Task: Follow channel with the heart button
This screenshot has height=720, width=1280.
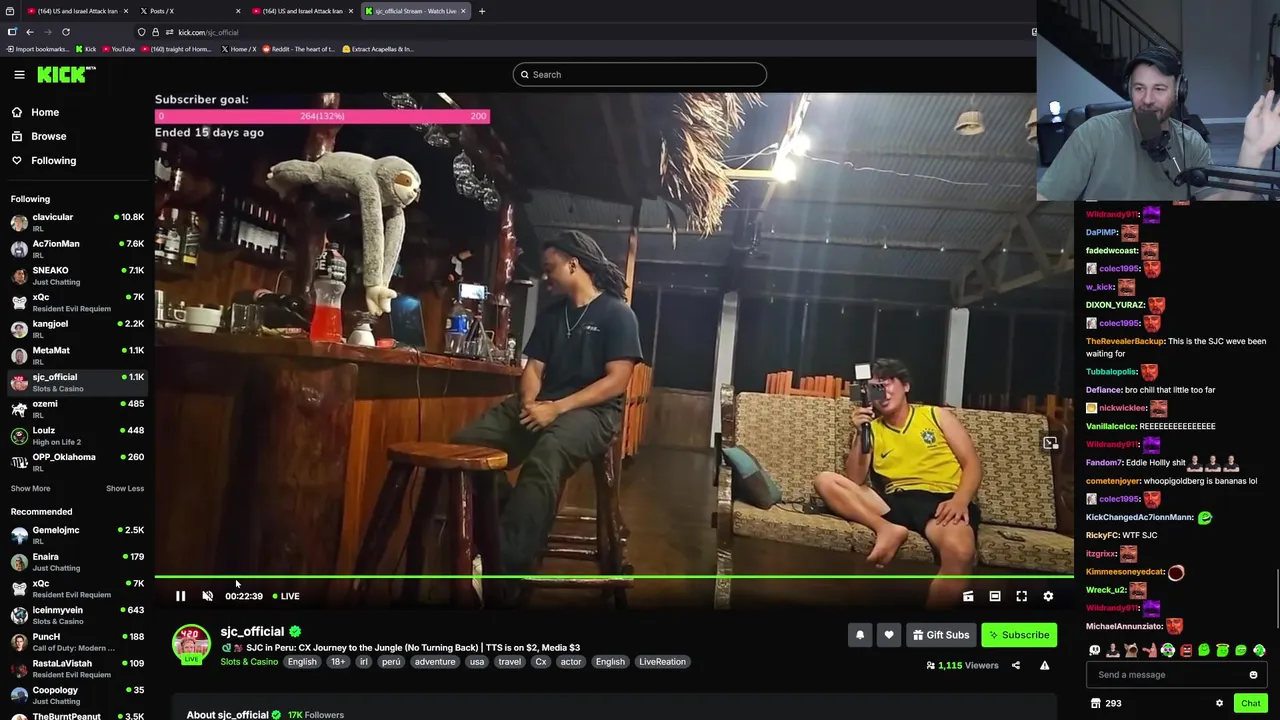Action: 889,635
